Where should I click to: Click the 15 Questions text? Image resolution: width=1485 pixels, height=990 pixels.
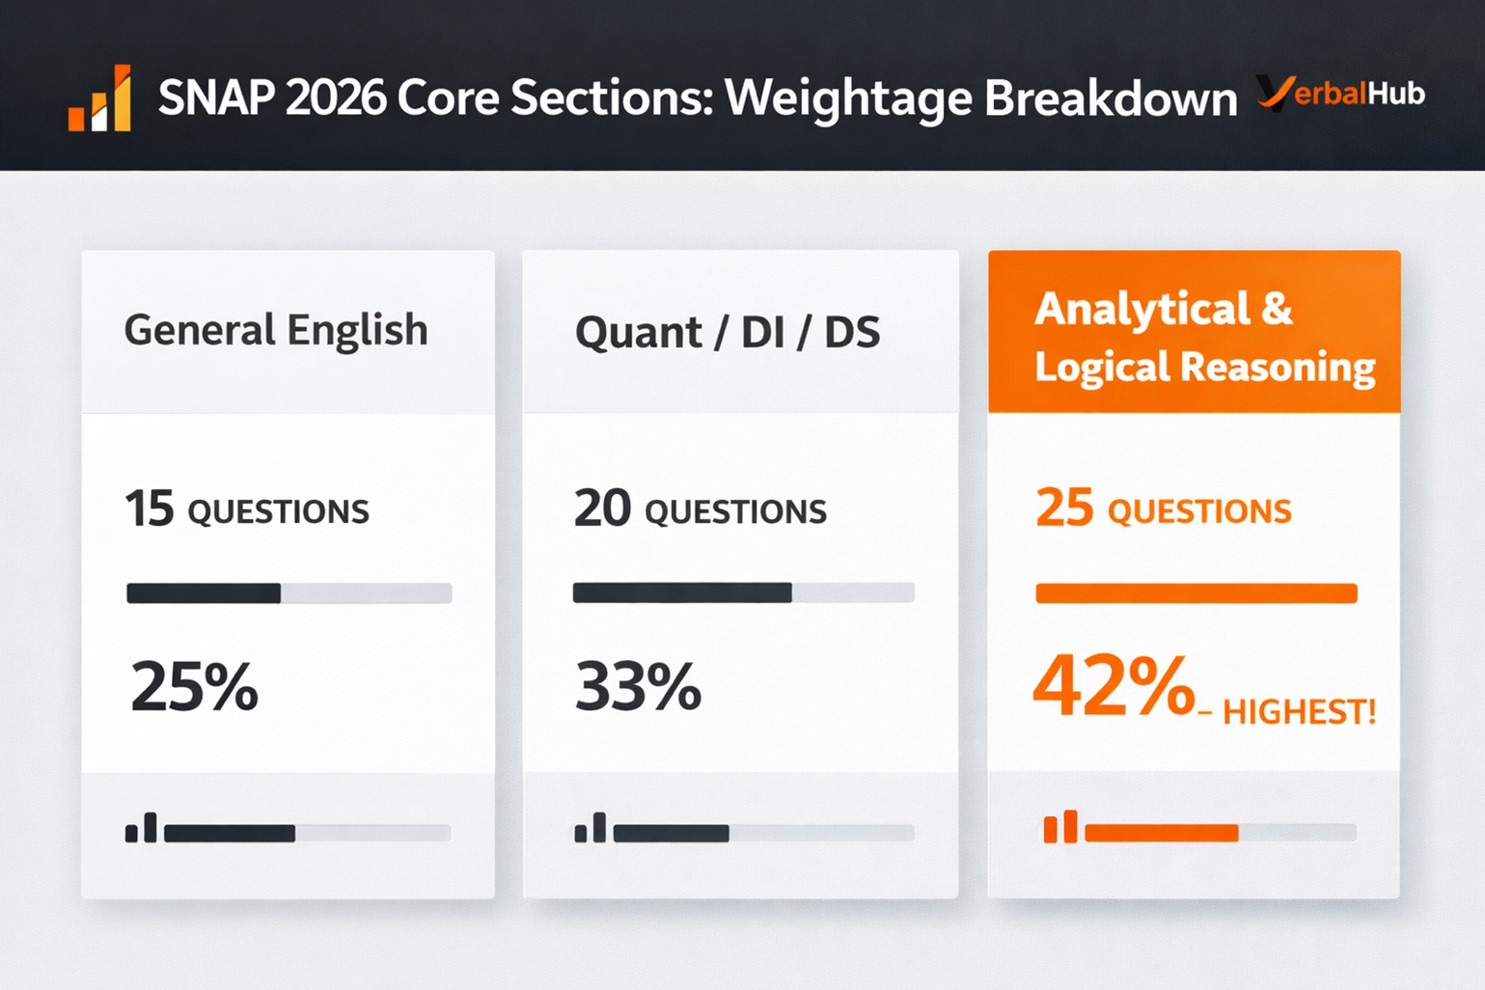click(247, 509)
